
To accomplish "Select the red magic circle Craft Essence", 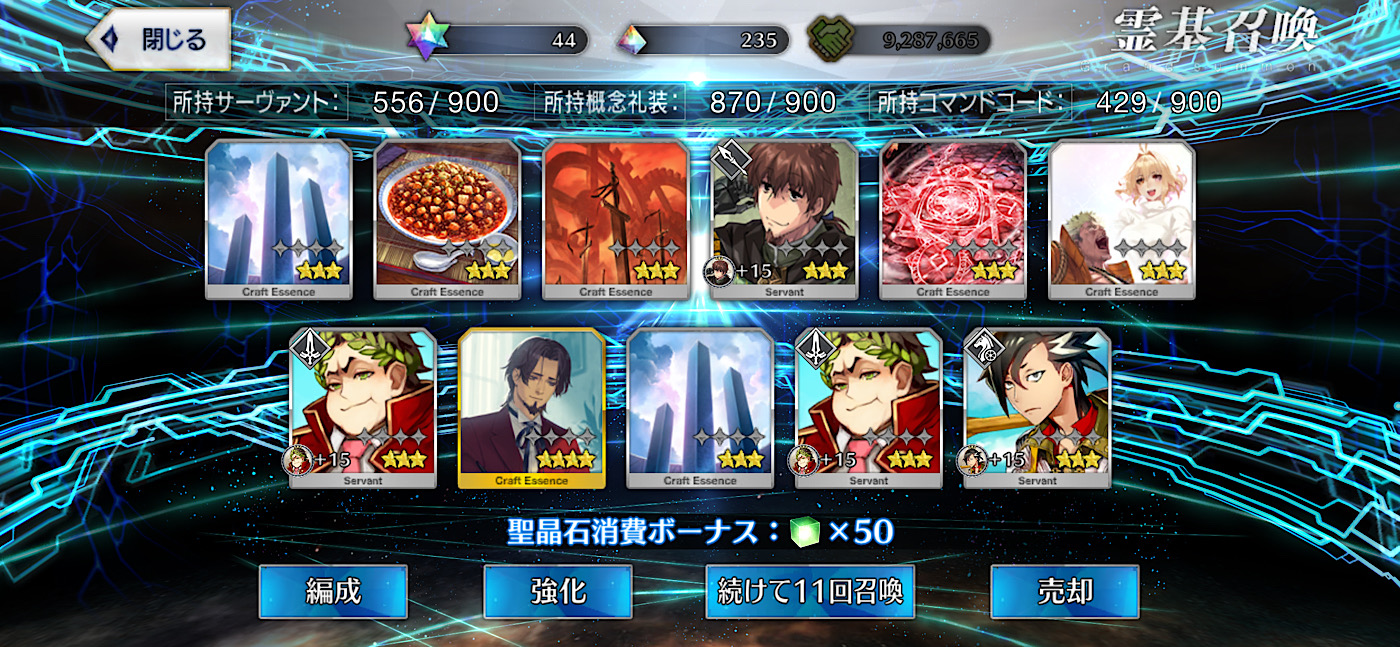I will pos(953,220).
